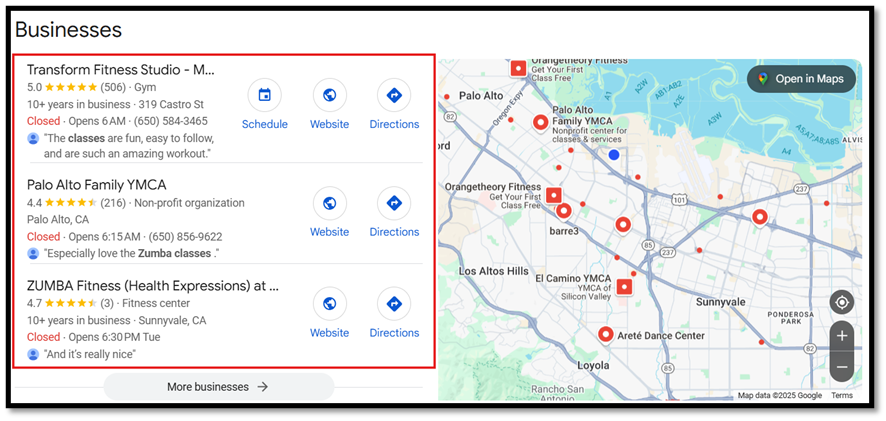Open Website globe icon for ZUMBA Fitness
Image resolution: width=886 pixels, height=421 pixels.
click(x=329, y=304)
